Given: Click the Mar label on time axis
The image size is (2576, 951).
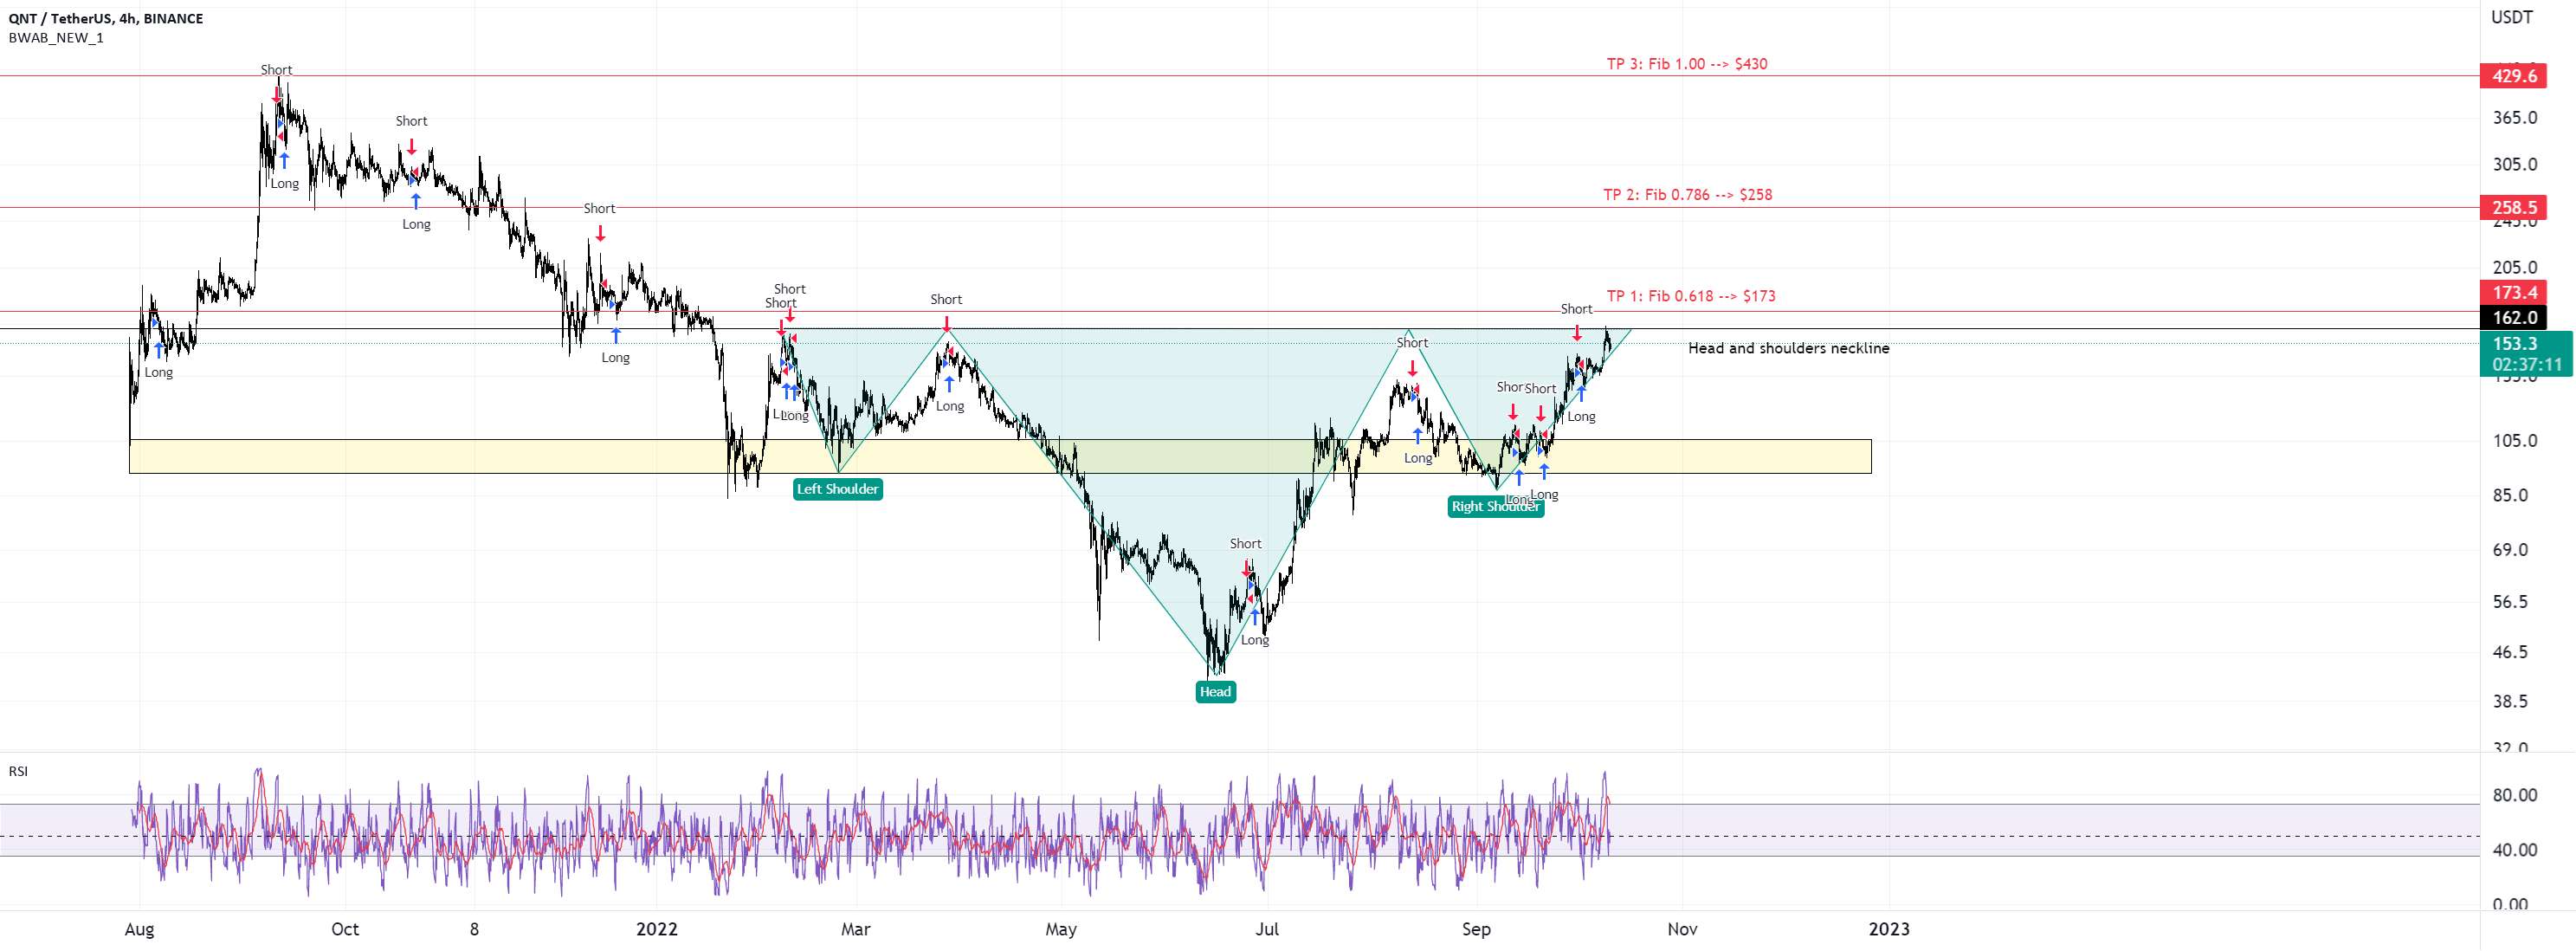Looking at the screenshot, I should pyautogui.click(x=856, y=929).
